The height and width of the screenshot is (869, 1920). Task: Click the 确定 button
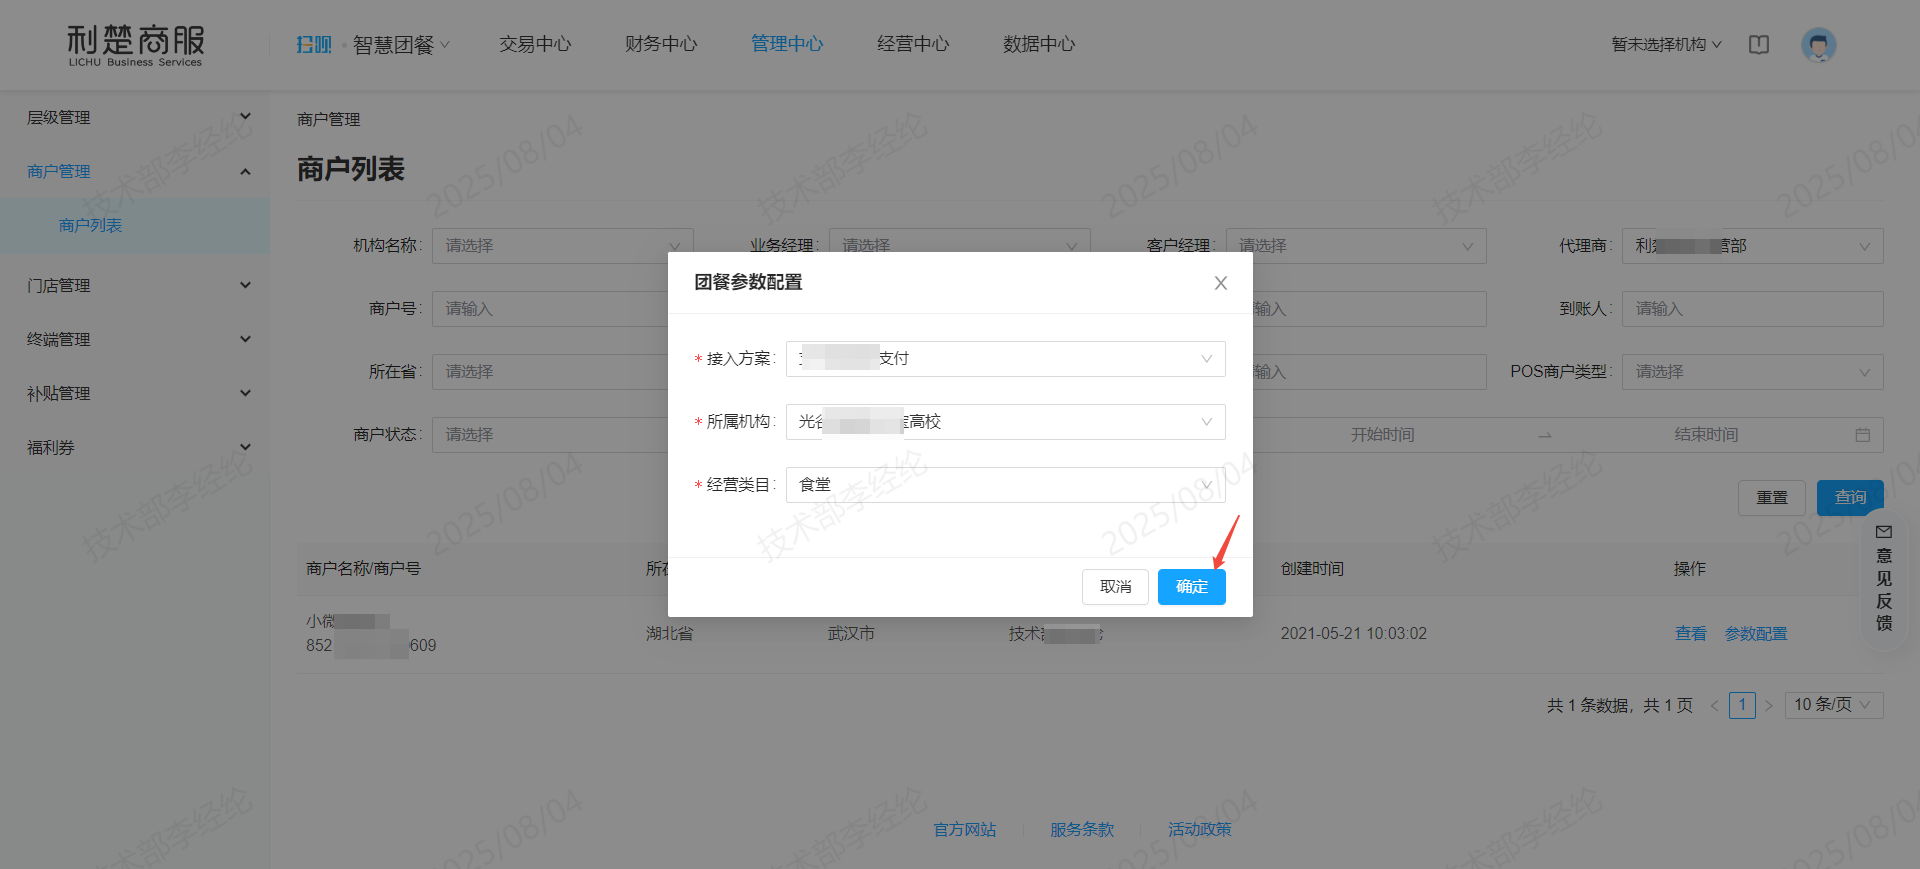pyautogui.click(x=1191, y=587)
